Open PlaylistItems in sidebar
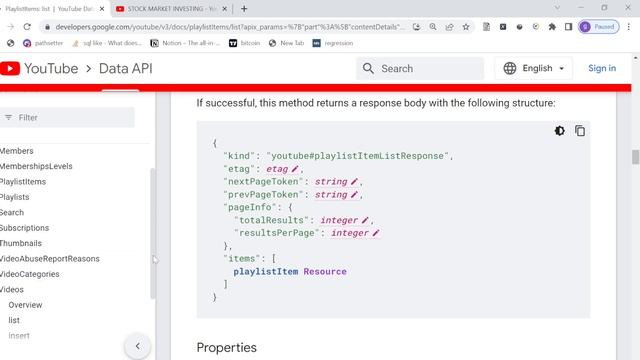Viewport: 640px width, 360px height. (23, 182)
